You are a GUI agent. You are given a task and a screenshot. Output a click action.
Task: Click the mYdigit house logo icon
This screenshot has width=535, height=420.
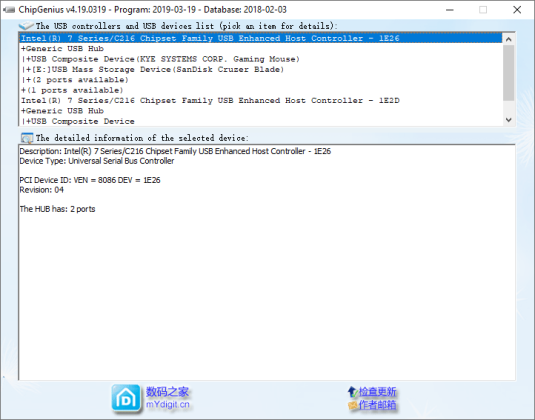[x=126, y=398]
